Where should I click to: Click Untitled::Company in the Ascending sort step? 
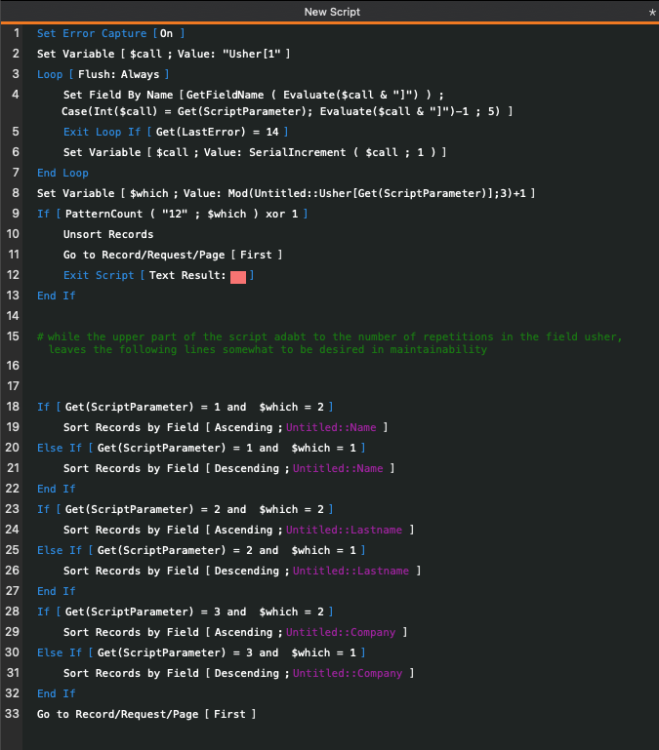[341, 632]
